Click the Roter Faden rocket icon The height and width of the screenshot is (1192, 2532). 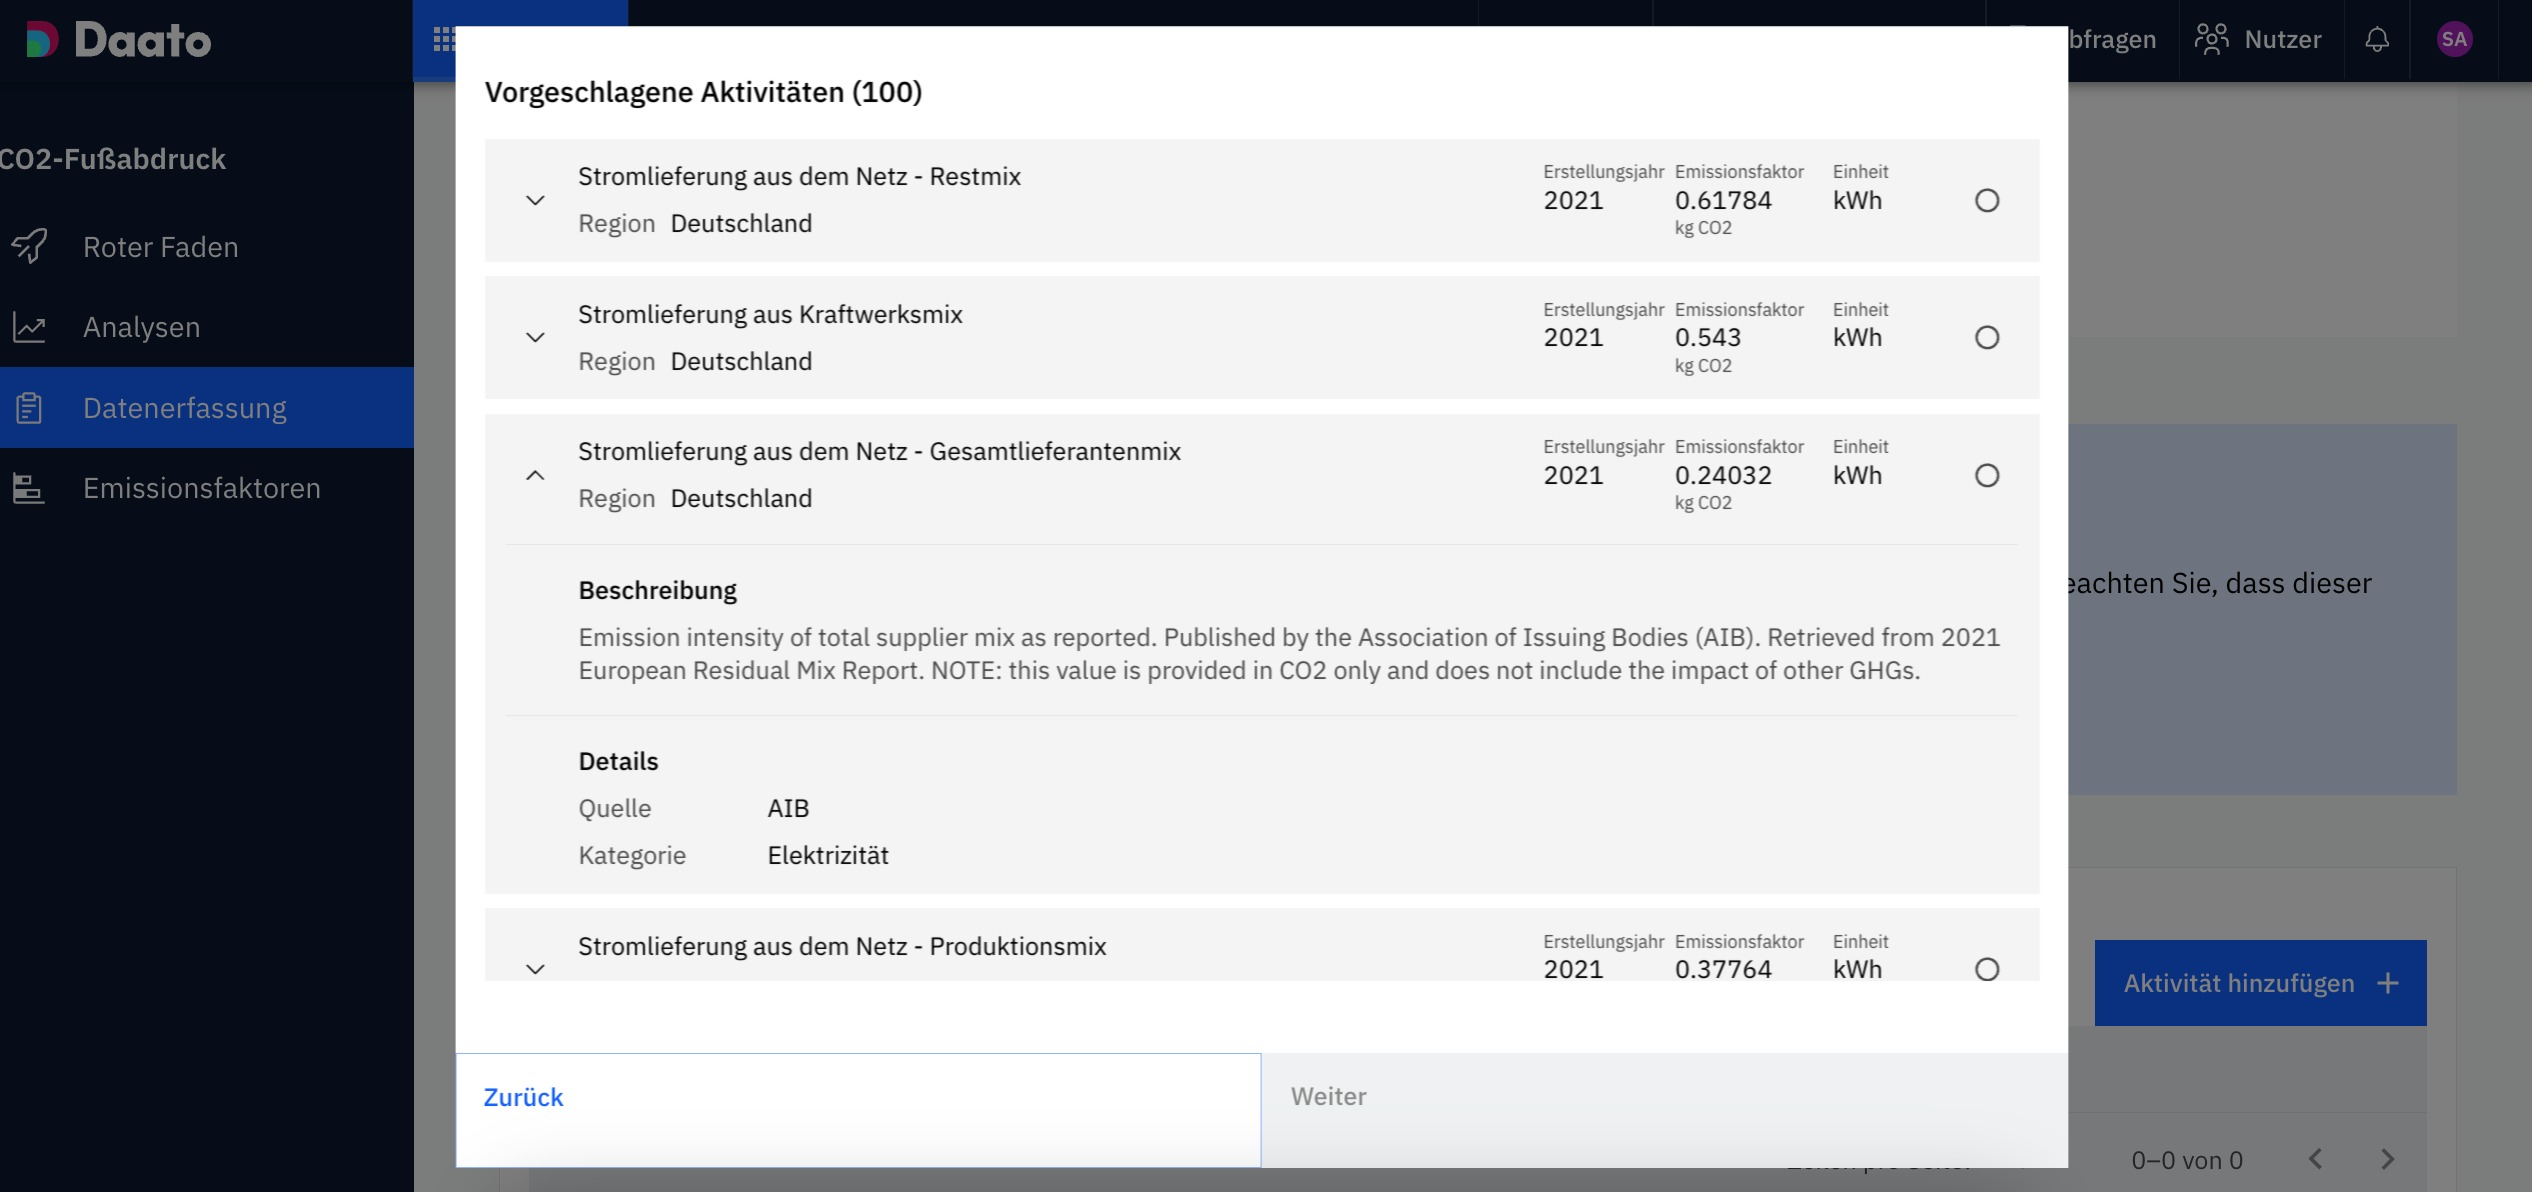click(x=30, y=246)
